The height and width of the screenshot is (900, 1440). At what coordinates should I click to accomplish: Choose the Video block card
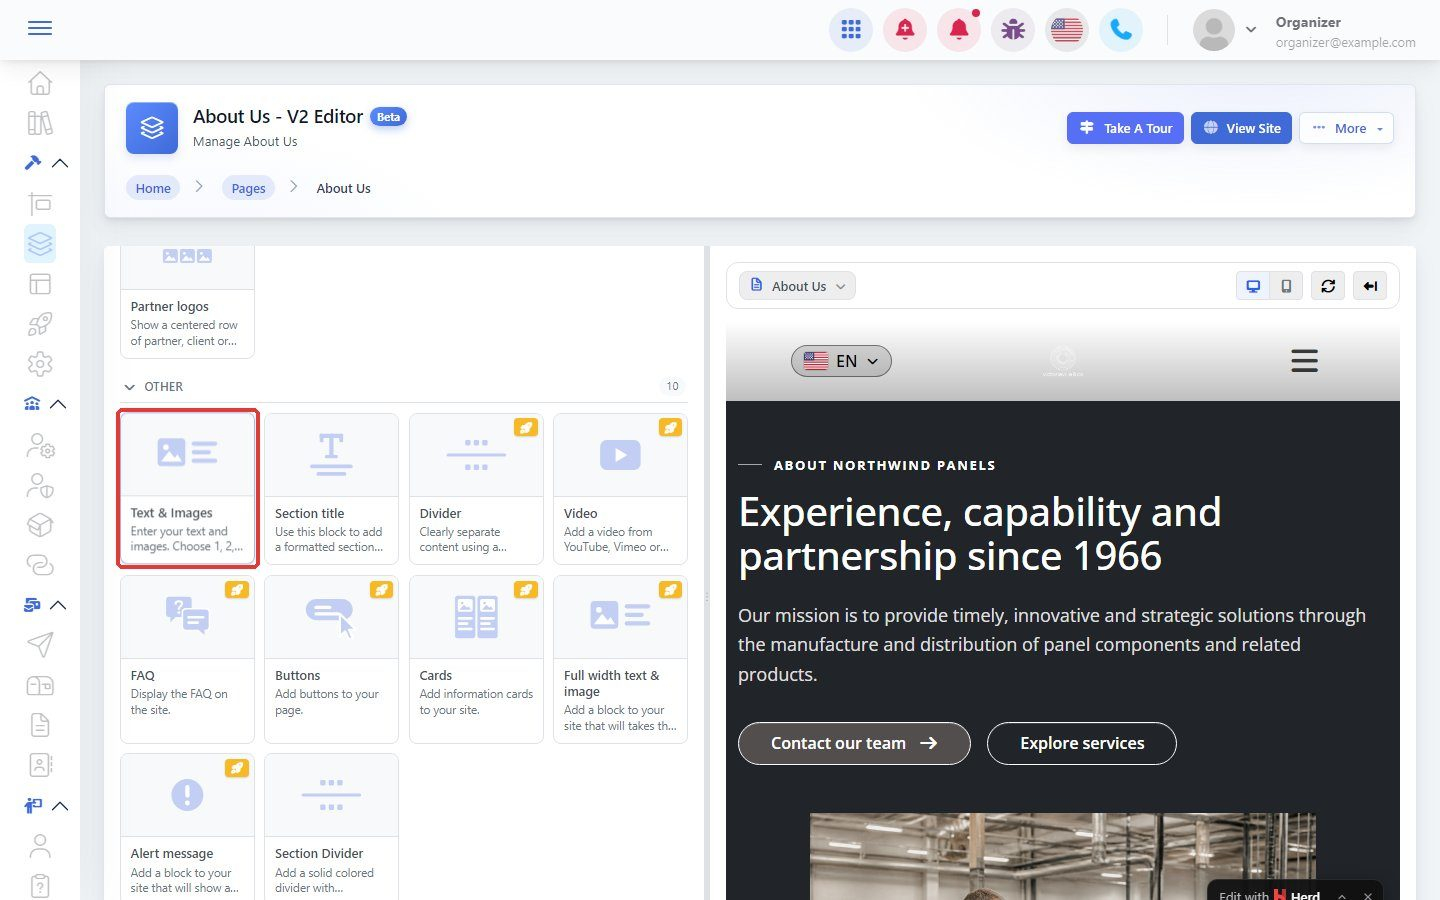click(x=620, y=489)
